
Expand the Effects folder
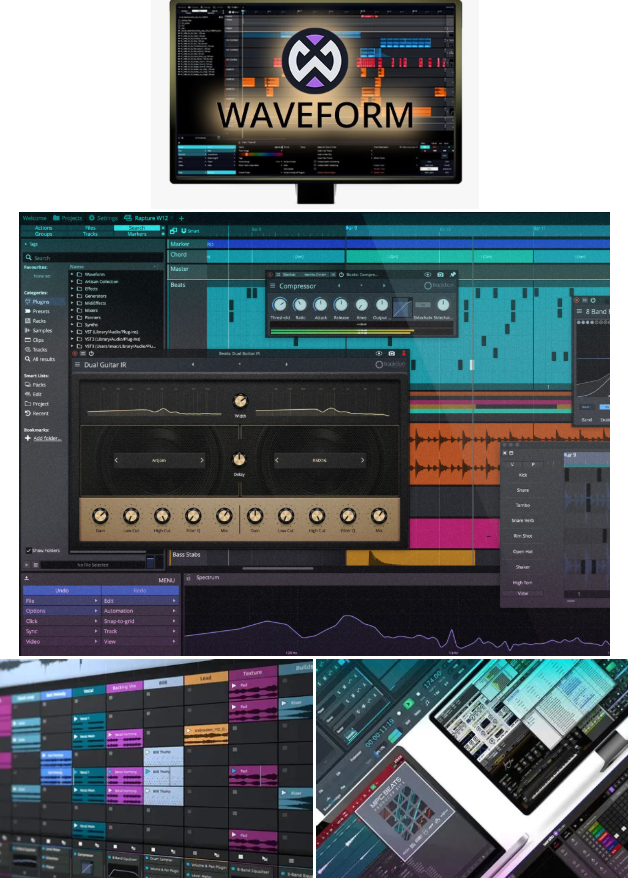click(x=72, y=289)
